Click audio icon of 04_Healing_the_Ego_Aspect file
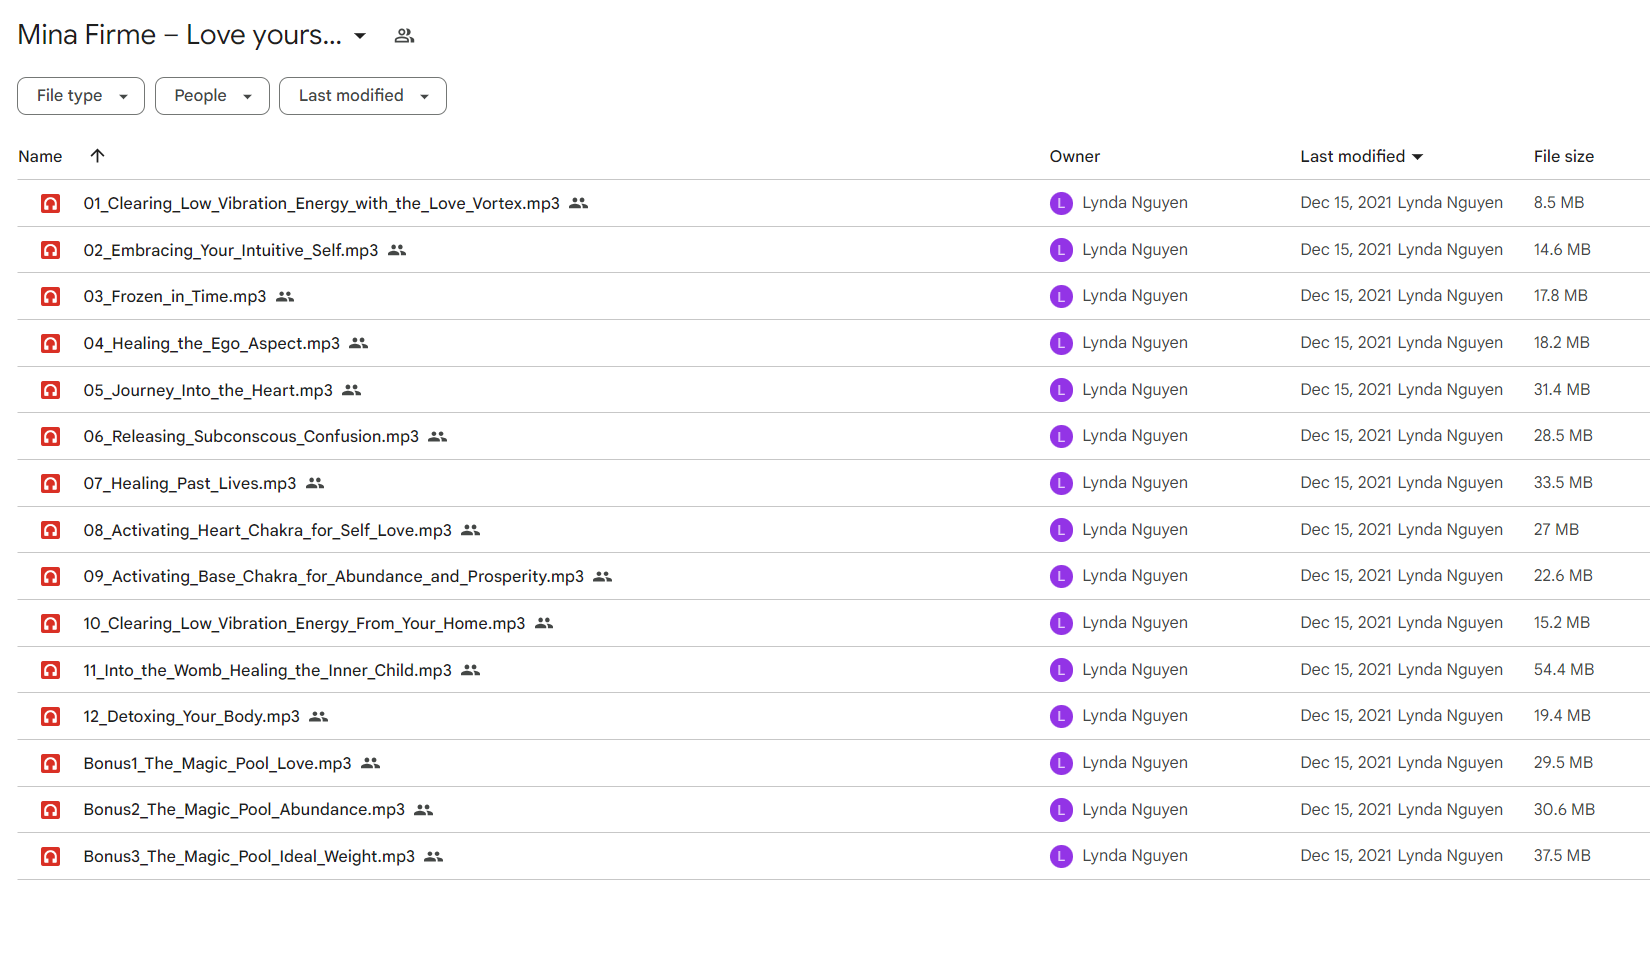The width and height of the screenshot is (1650, 980). (50, 343)
